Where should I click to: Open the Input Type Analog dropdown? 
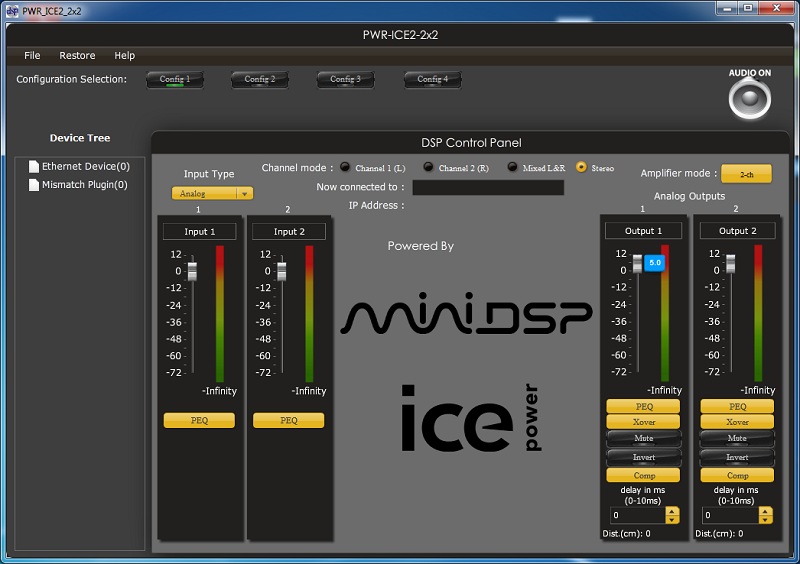(x=212, y=193)
